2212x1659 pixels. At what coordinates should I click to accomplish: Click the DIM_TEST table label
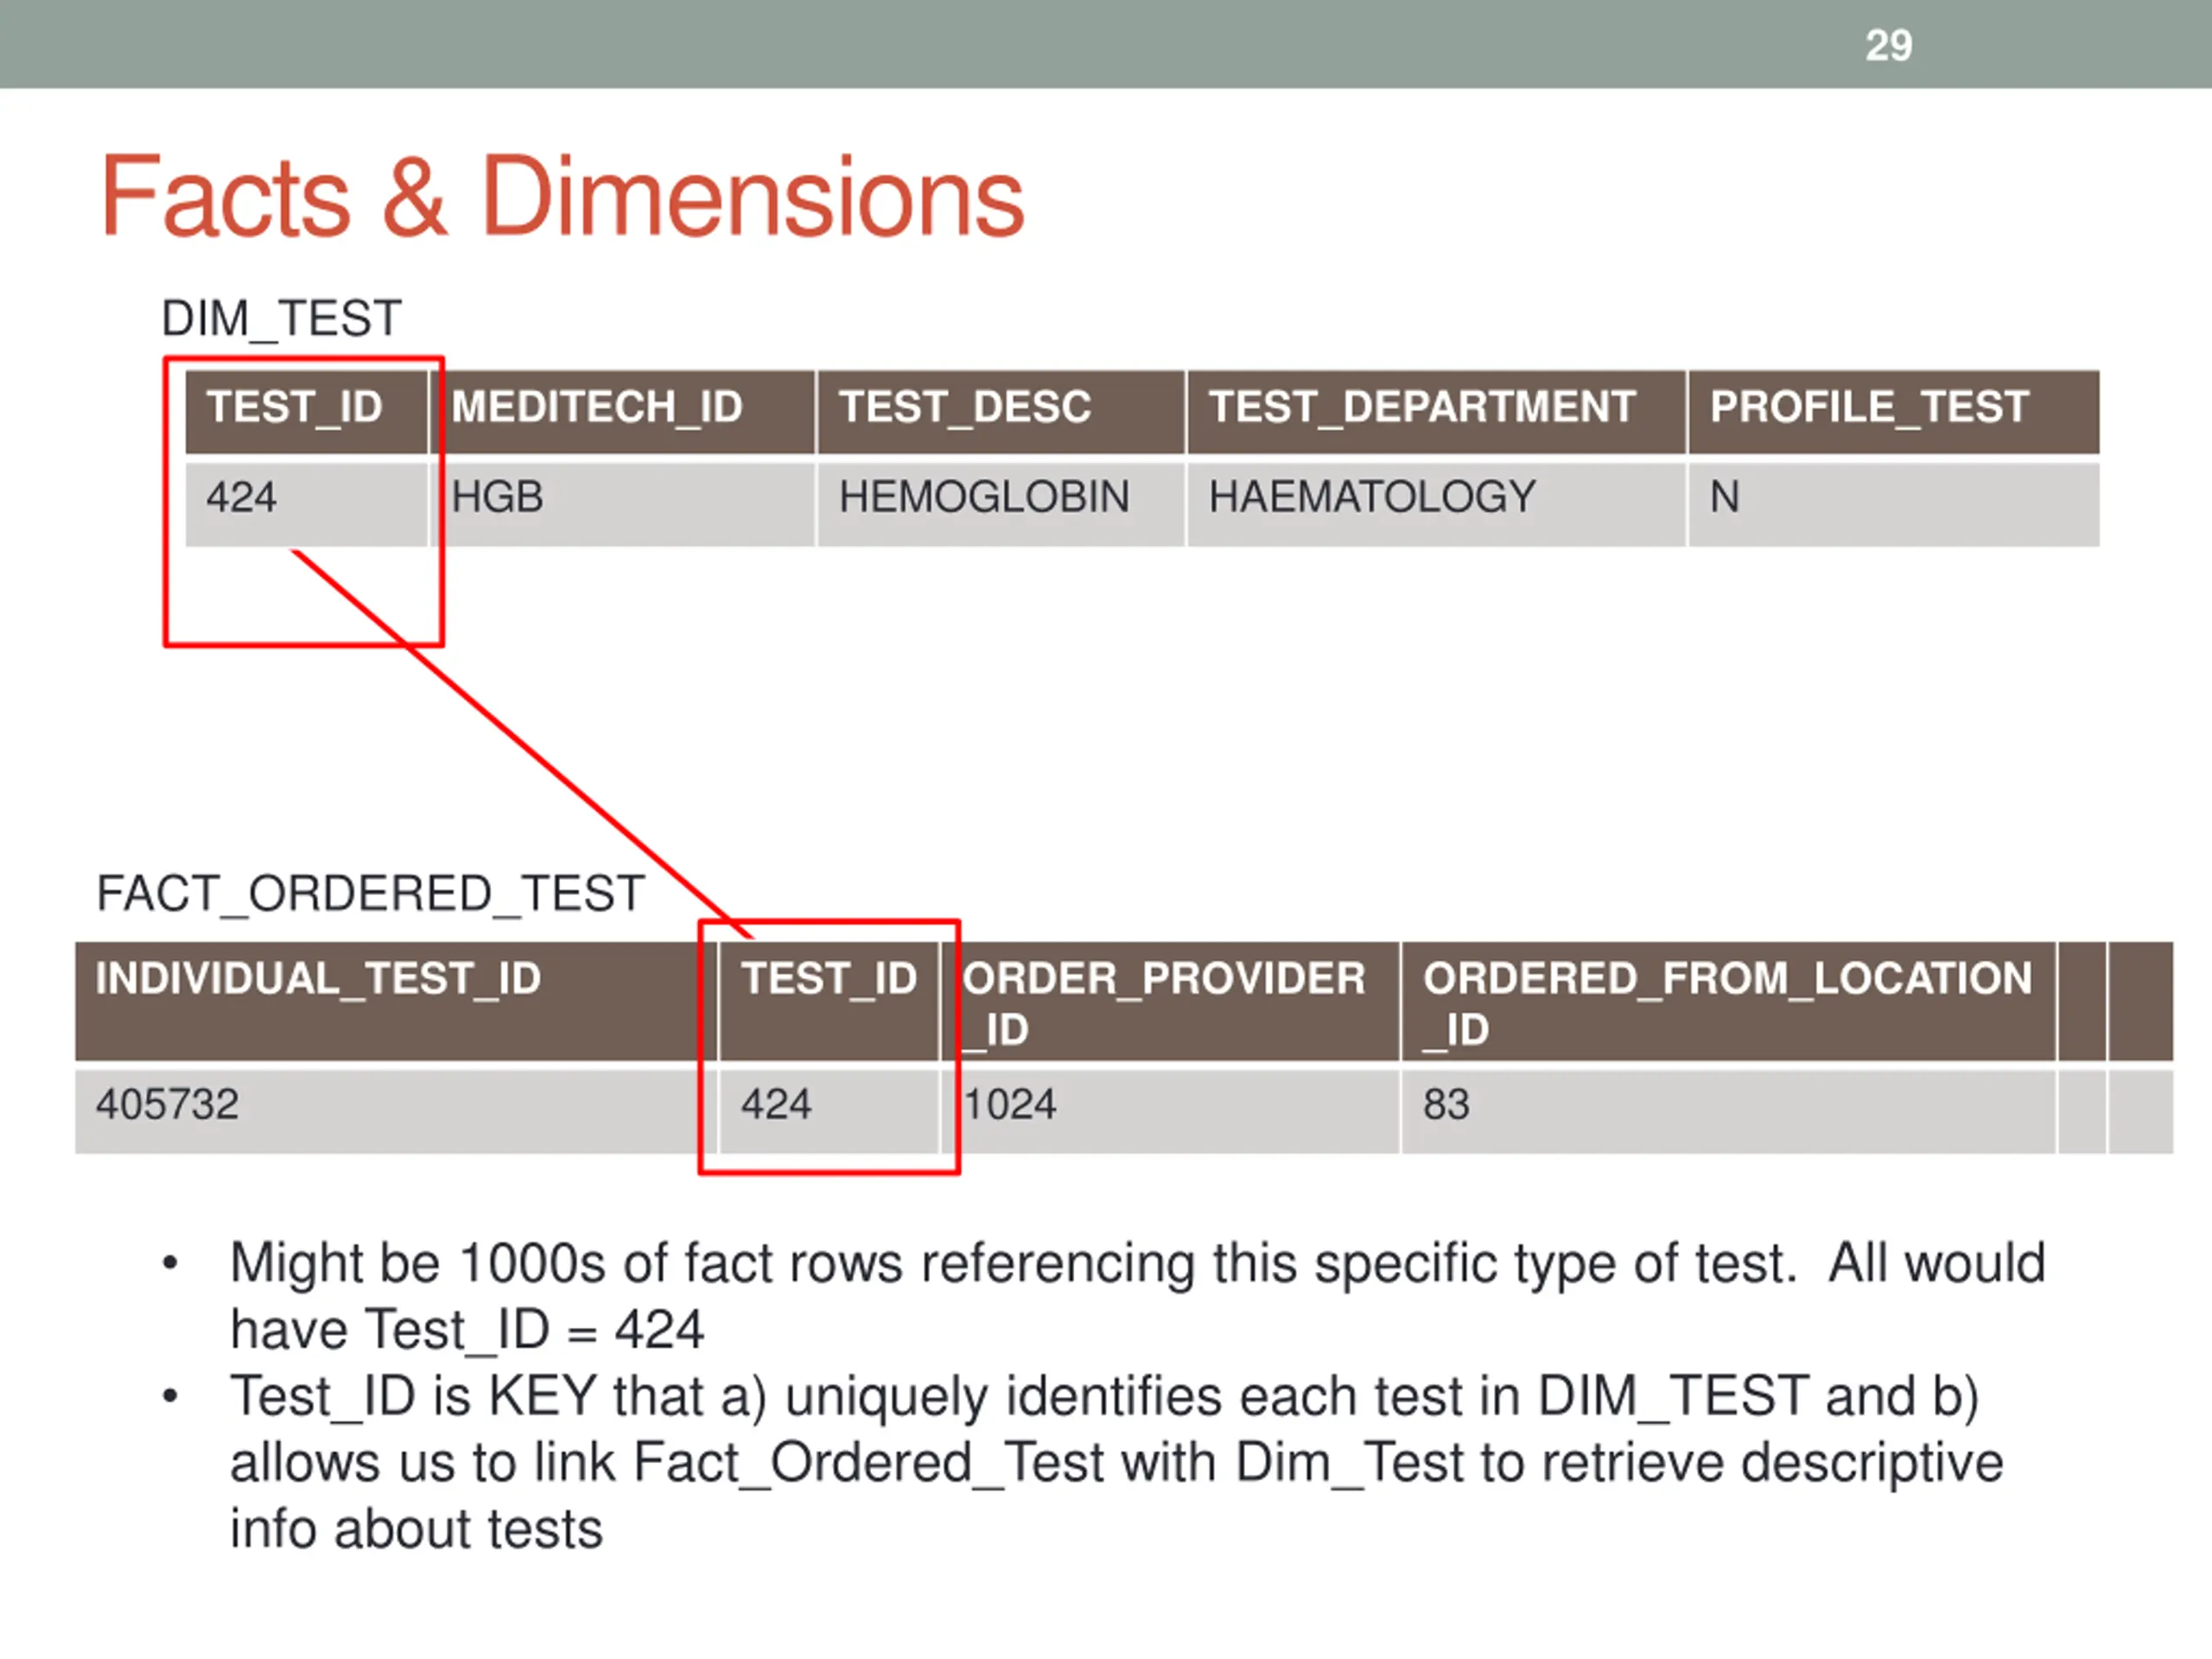pyautogui.click(x=282, y=319)
